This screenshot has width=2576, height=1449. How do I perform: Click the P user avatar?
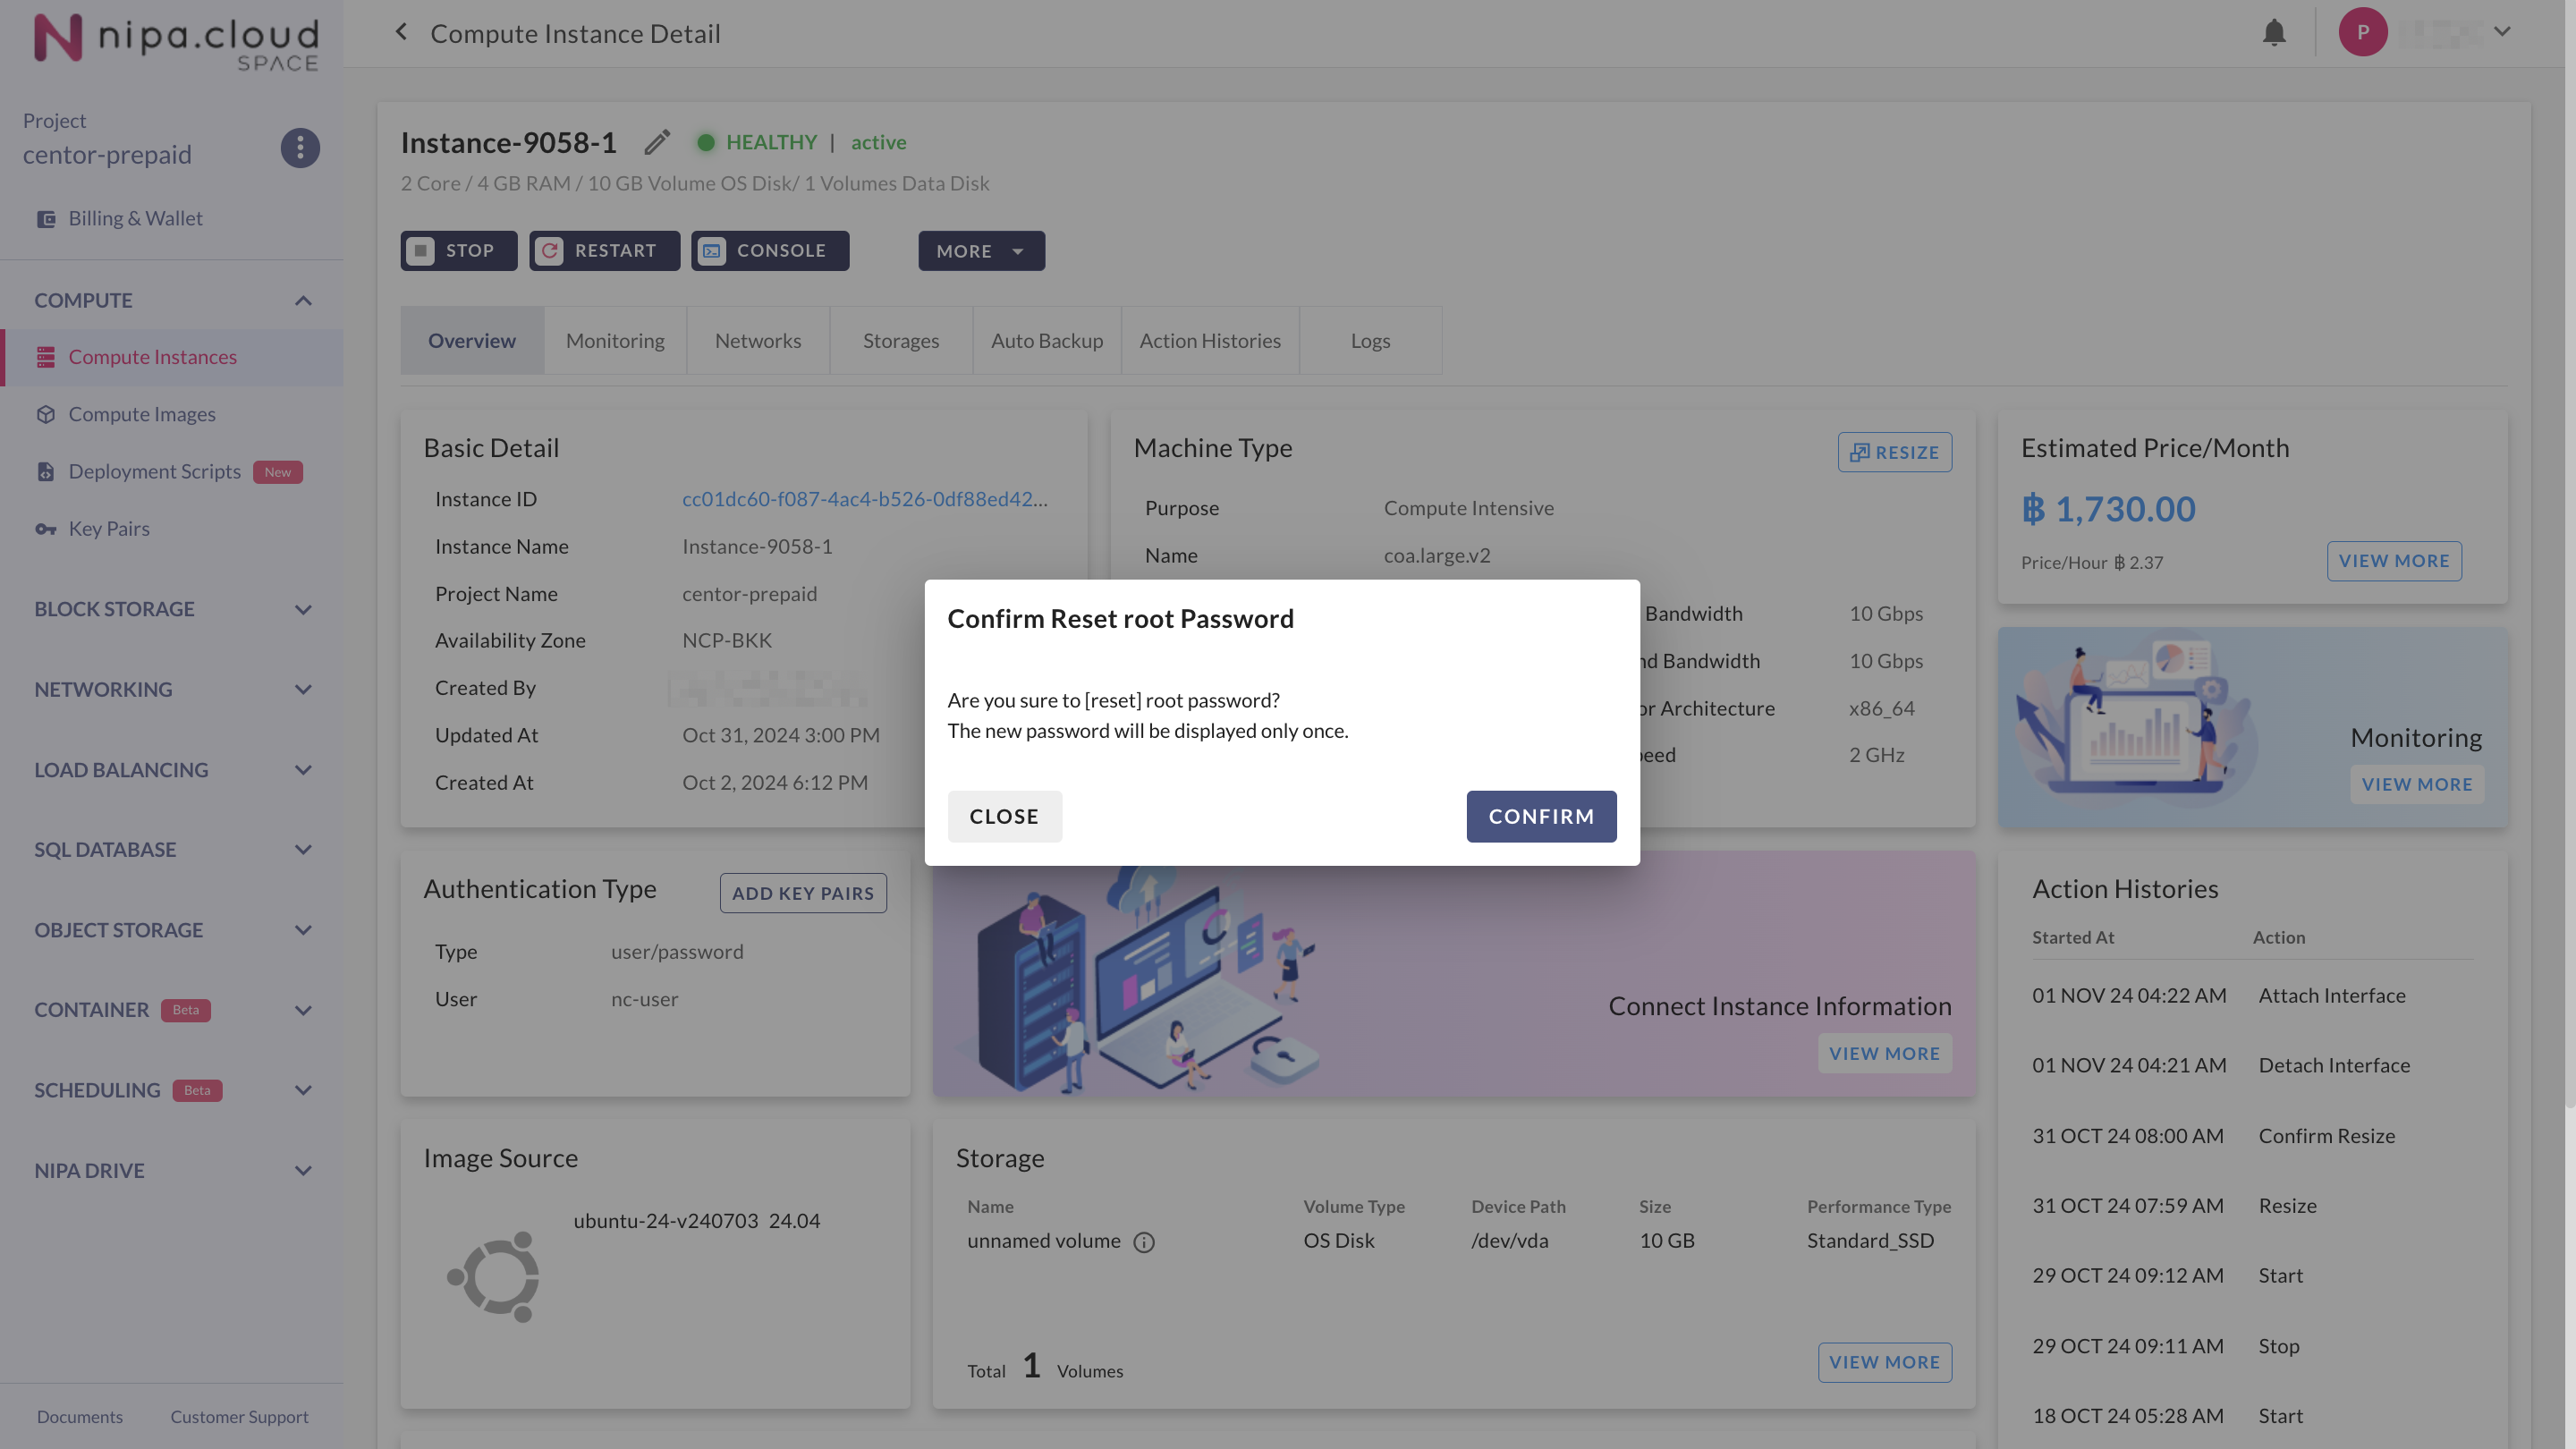click(x=2362, y=32)
